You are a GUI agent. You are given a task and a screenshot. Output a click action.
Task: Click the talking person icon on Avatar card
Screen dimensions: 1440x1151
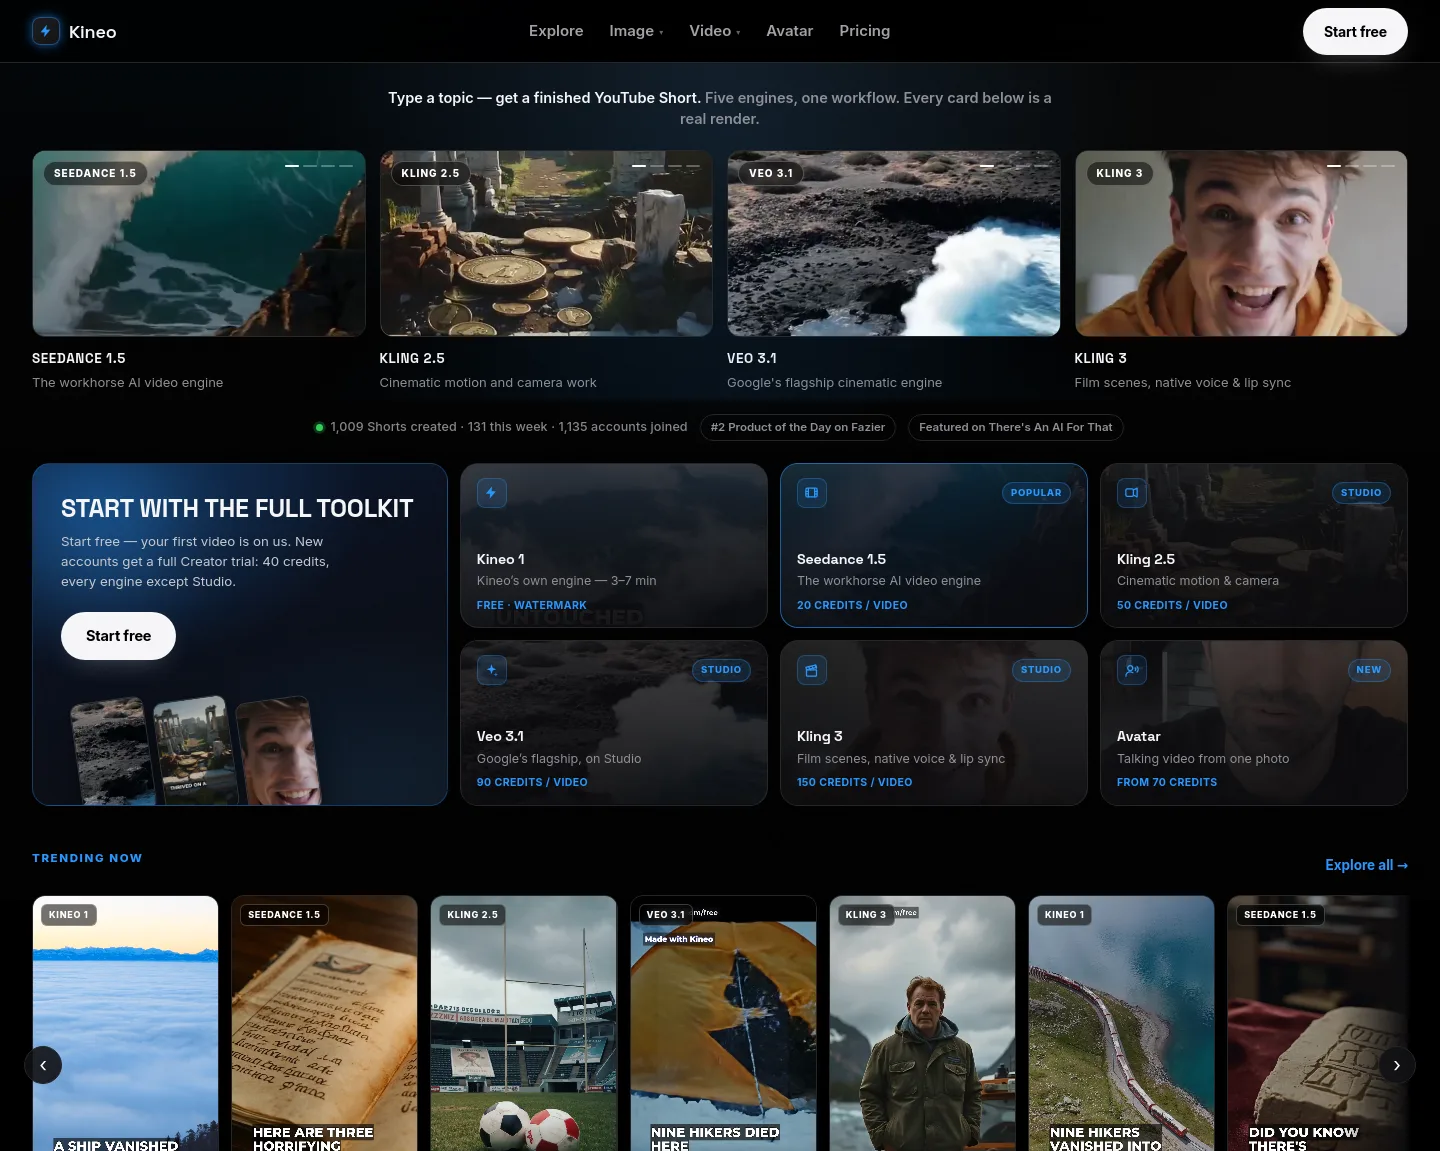(1132, 670)
